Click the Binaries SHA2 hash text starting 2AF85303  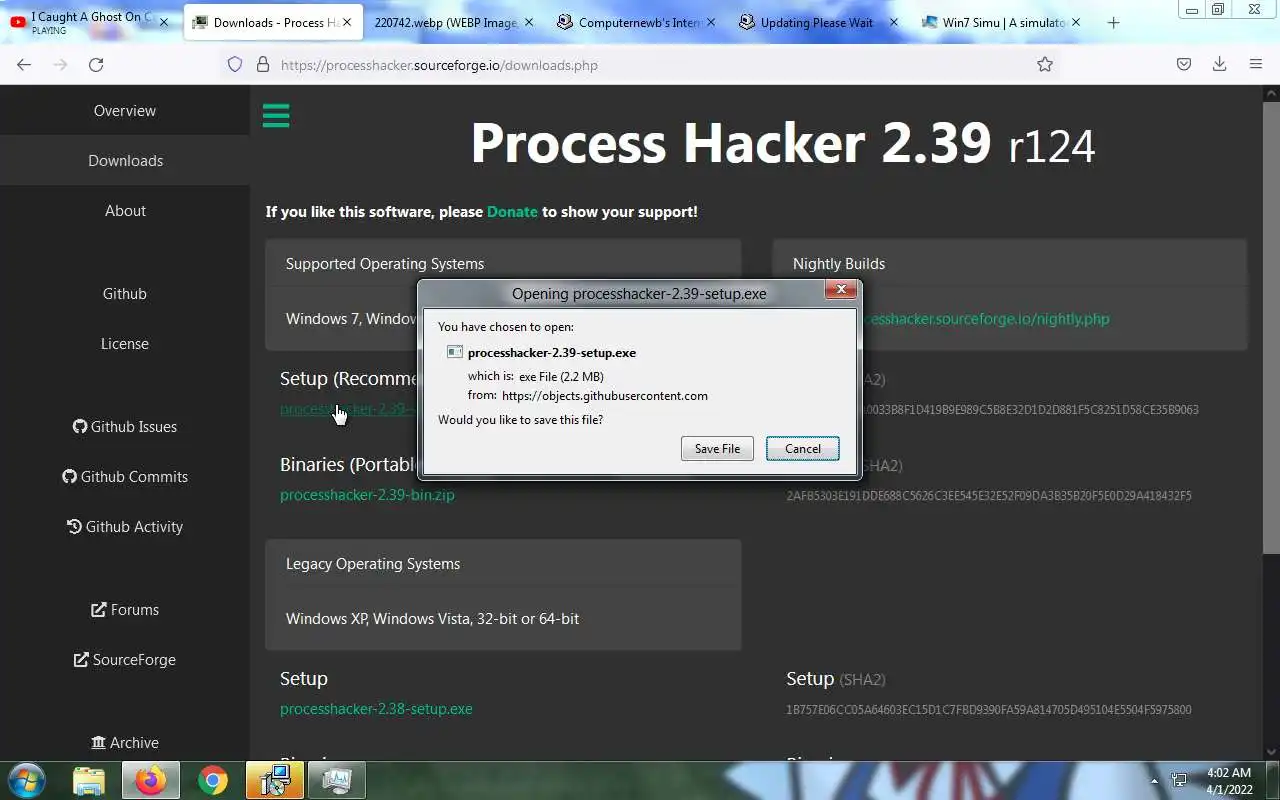tap(989, 496)
